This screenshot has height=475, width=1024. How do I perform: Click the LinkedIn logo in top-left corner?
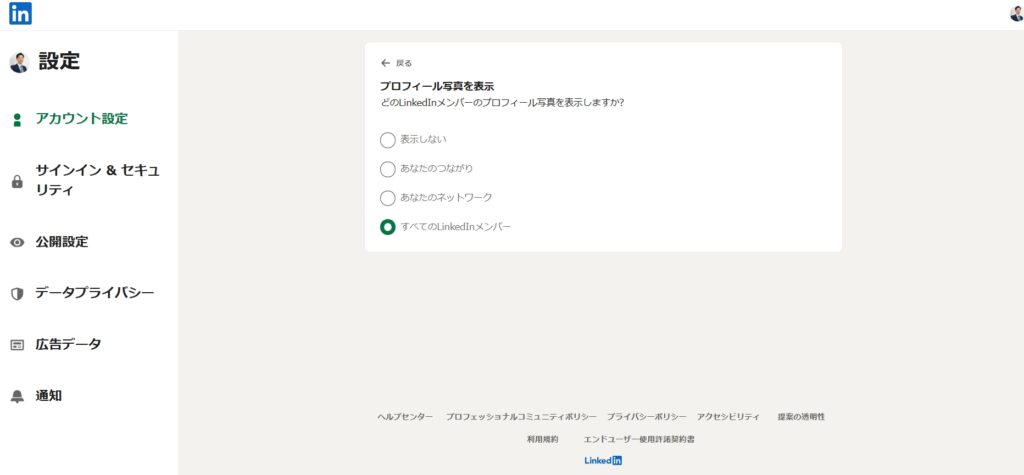pos(20,14)
